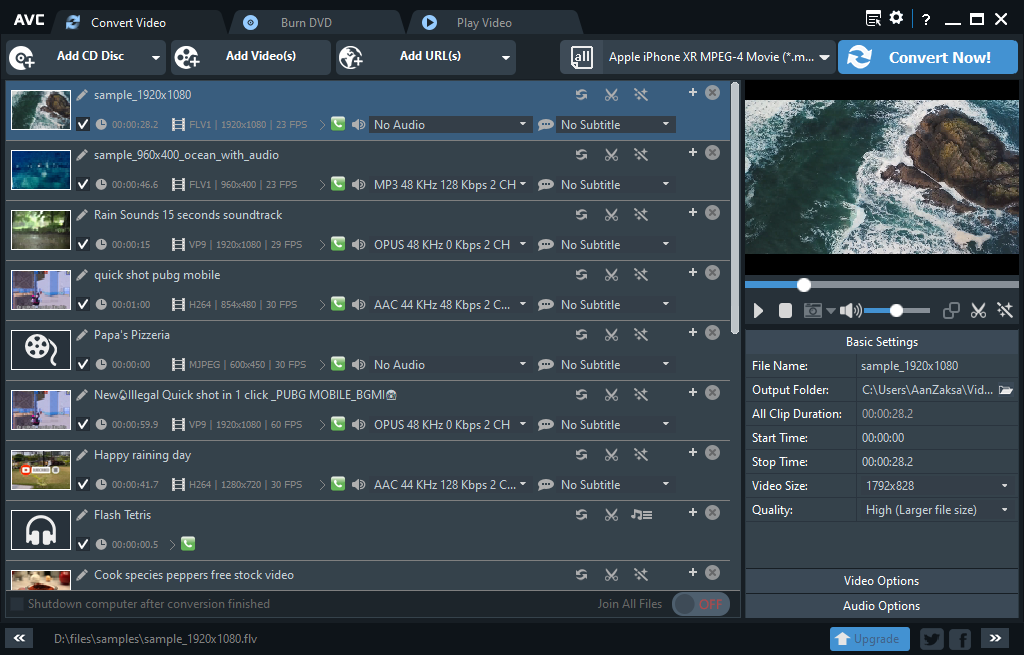Click Add Video(s) button

coord(251,57)
